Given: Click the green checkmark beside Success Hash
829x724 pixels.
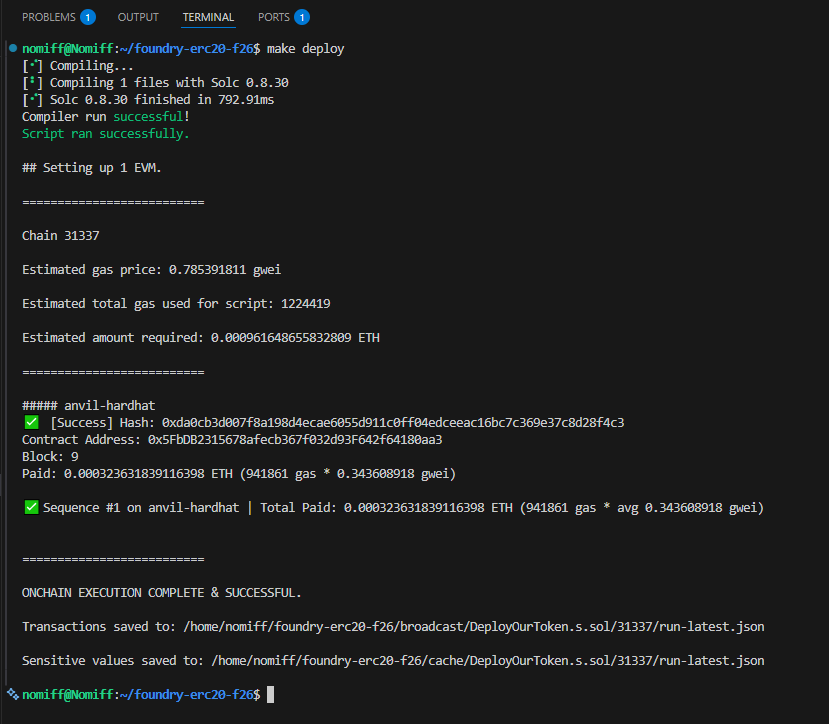Looking at the screenshot, I should tap(32, 422).
